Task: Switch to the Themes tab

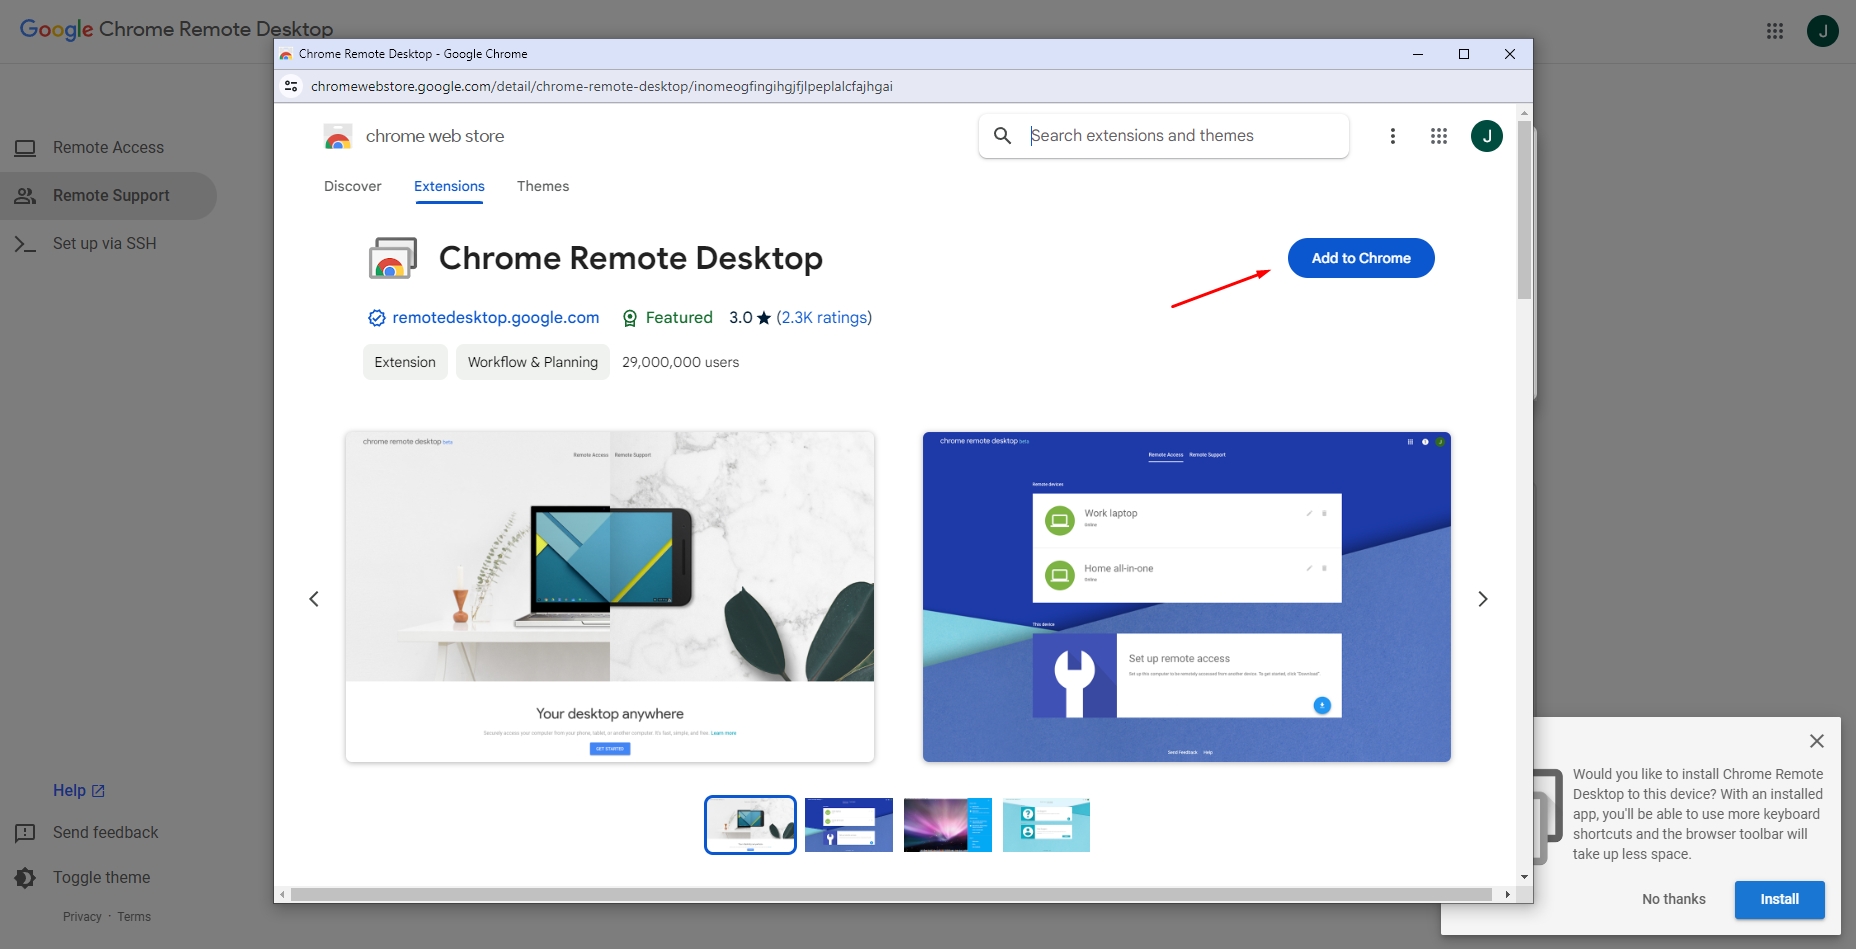Action: pyautogui.click(x=542, y=186)
